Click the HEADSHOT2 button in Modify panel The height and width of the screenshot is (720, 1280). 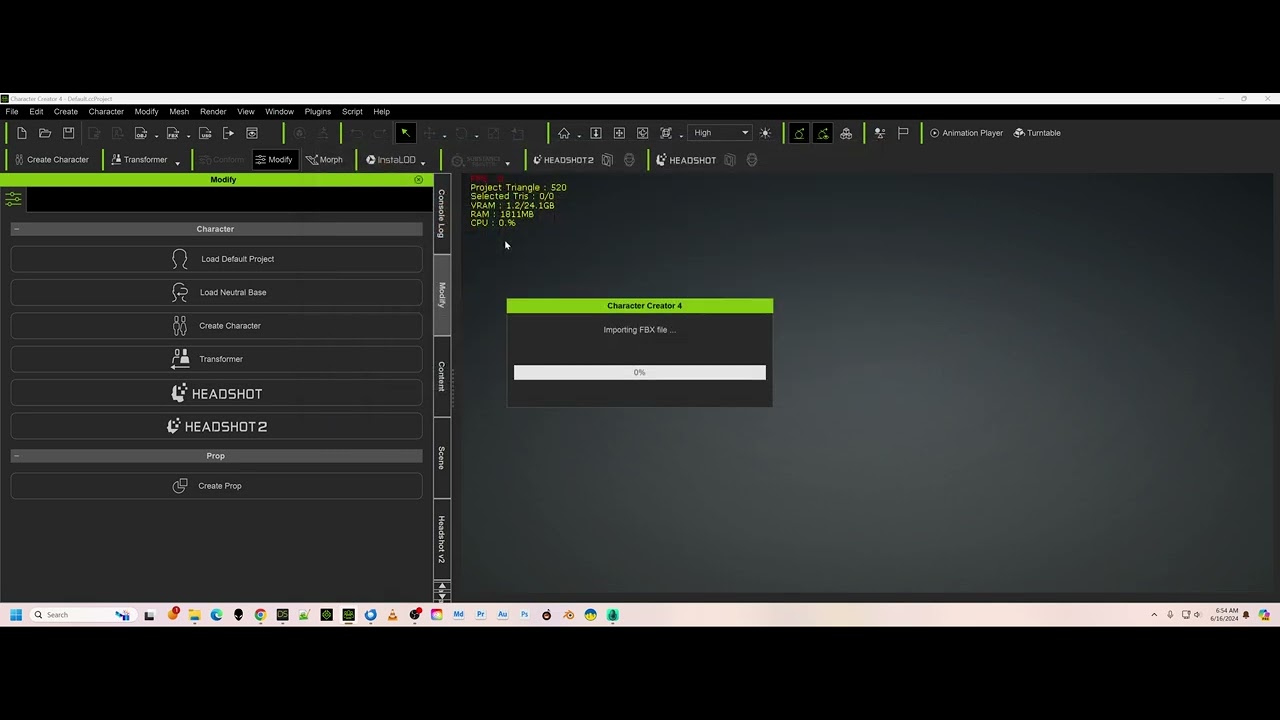tap(217, 427)
